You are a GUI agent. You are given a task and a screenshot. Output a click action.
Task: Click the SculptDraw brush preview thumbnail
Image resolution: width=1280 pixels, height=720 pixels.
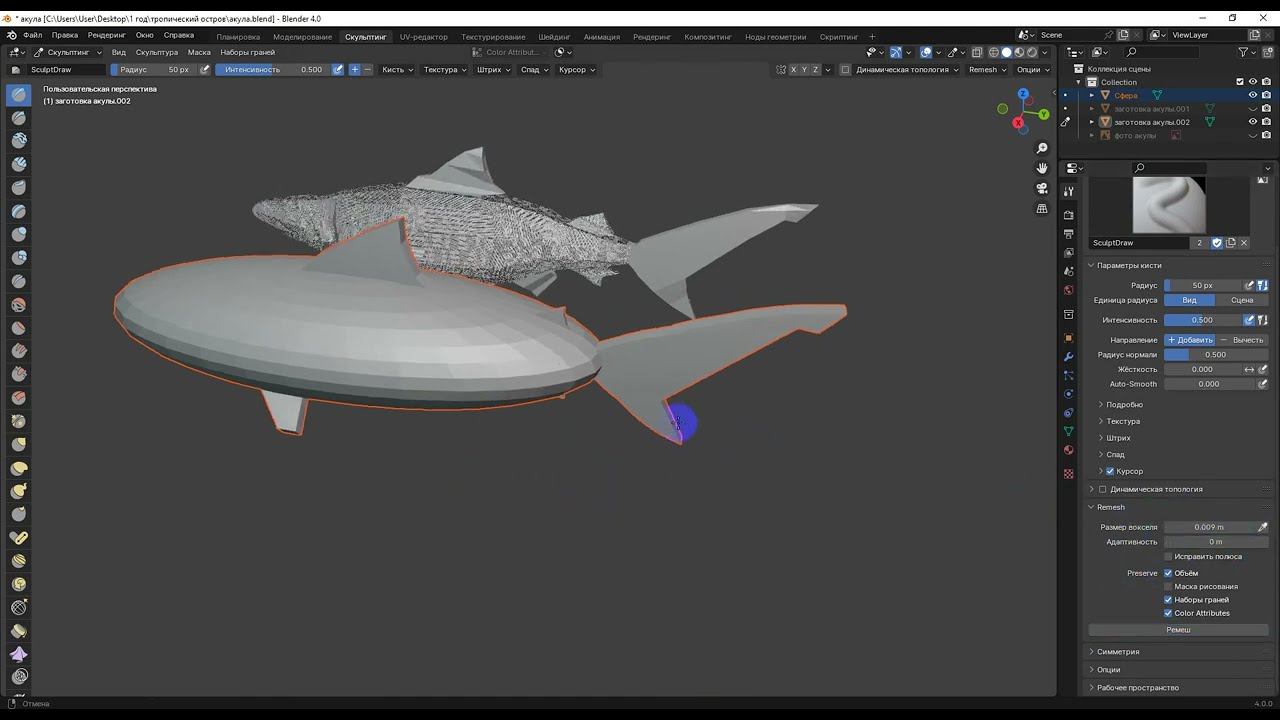[1168, 205]
